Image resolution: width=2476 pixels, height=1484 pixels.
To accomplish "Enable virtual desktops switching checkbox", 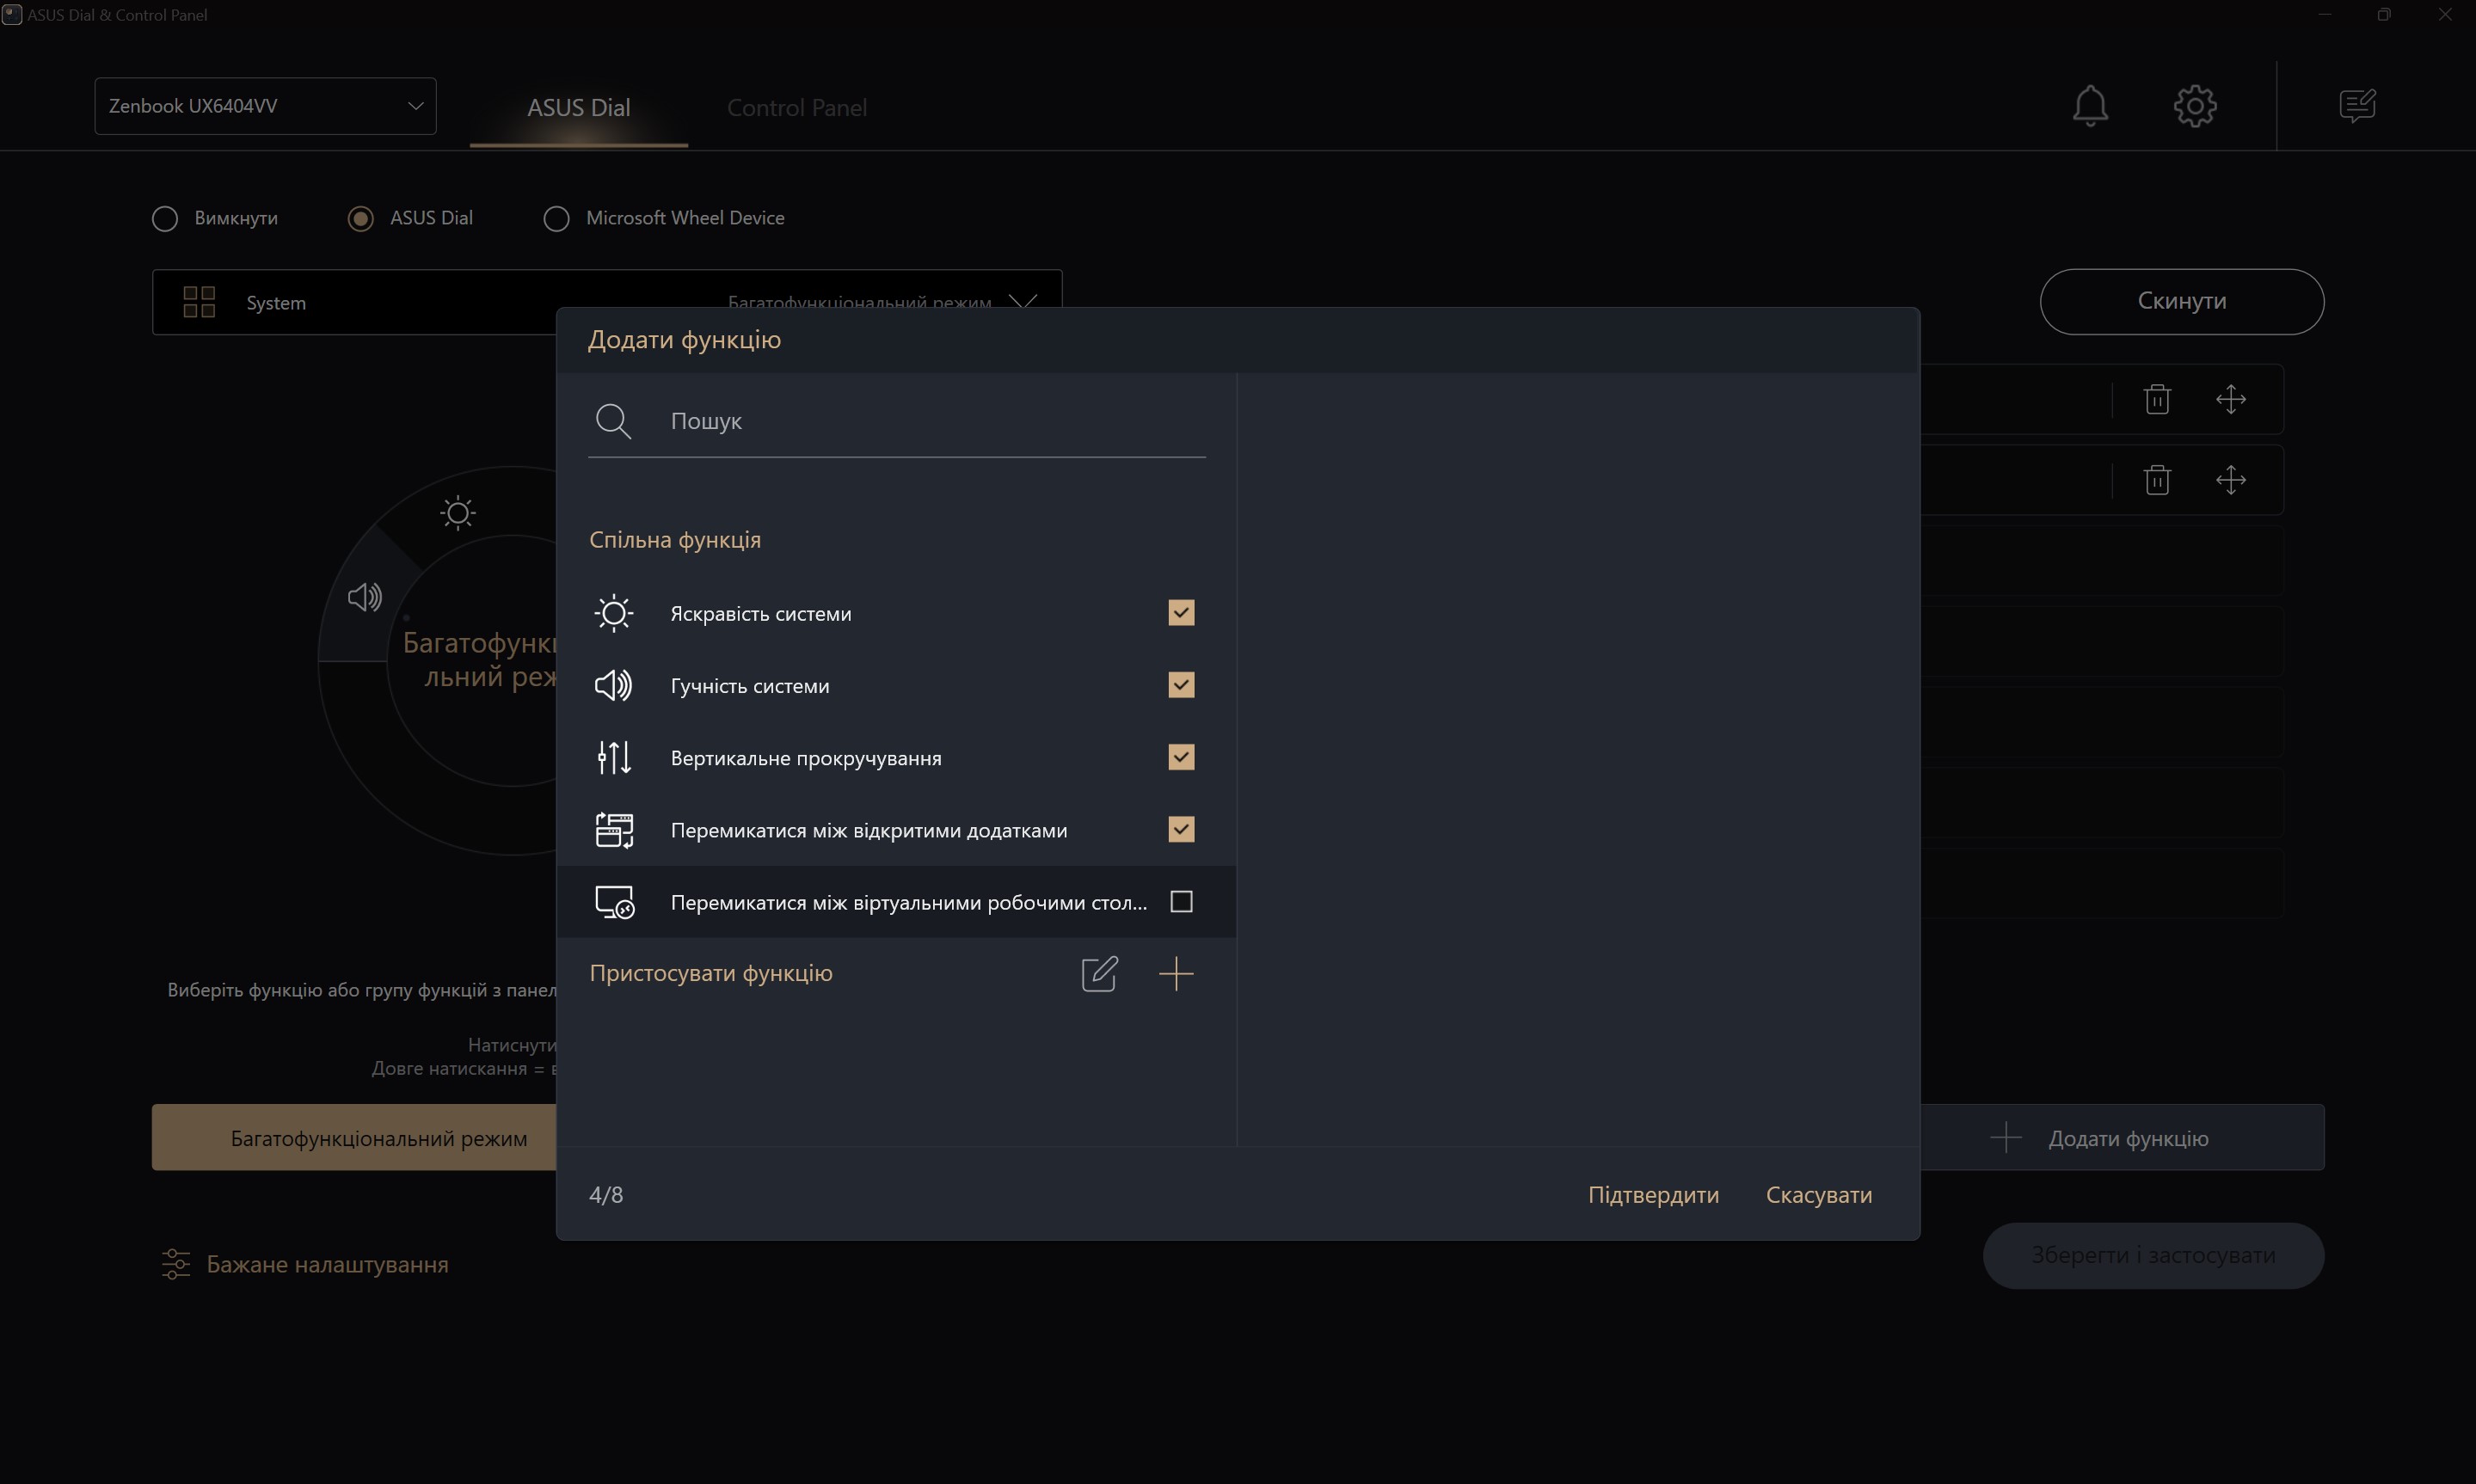I will click(1181, 902).
